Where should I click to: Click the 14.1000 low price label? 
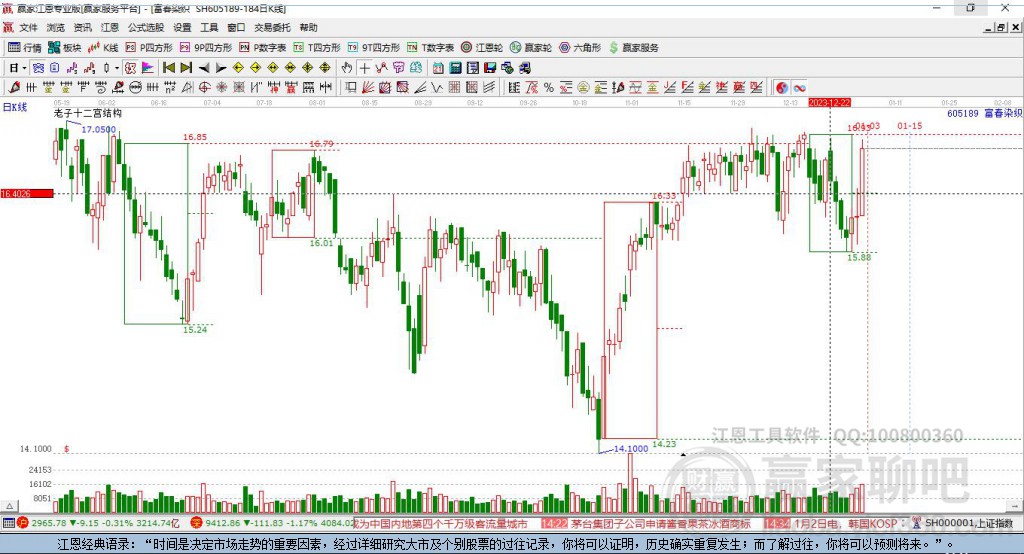click(x=631, y=448)
